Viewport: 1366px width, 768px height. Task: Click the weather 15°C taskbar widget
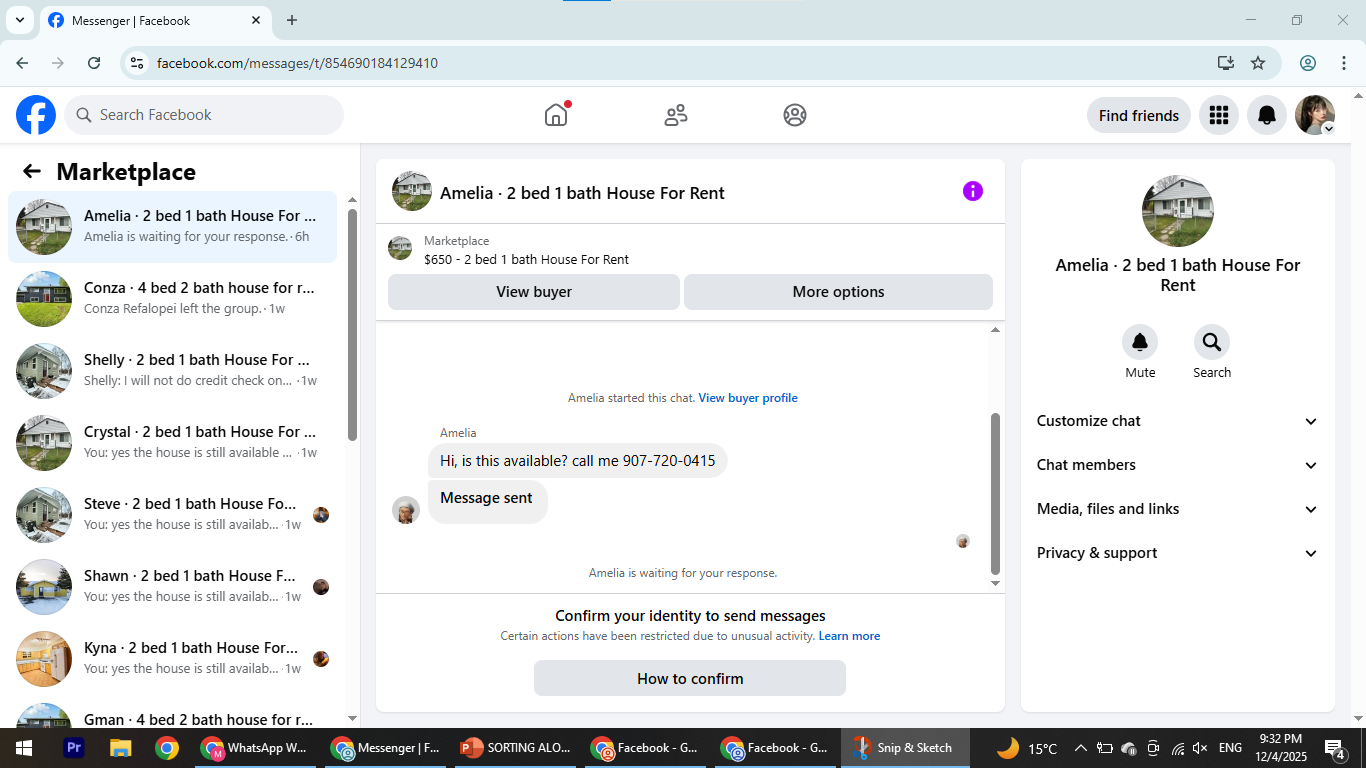tap(1028, 748)
